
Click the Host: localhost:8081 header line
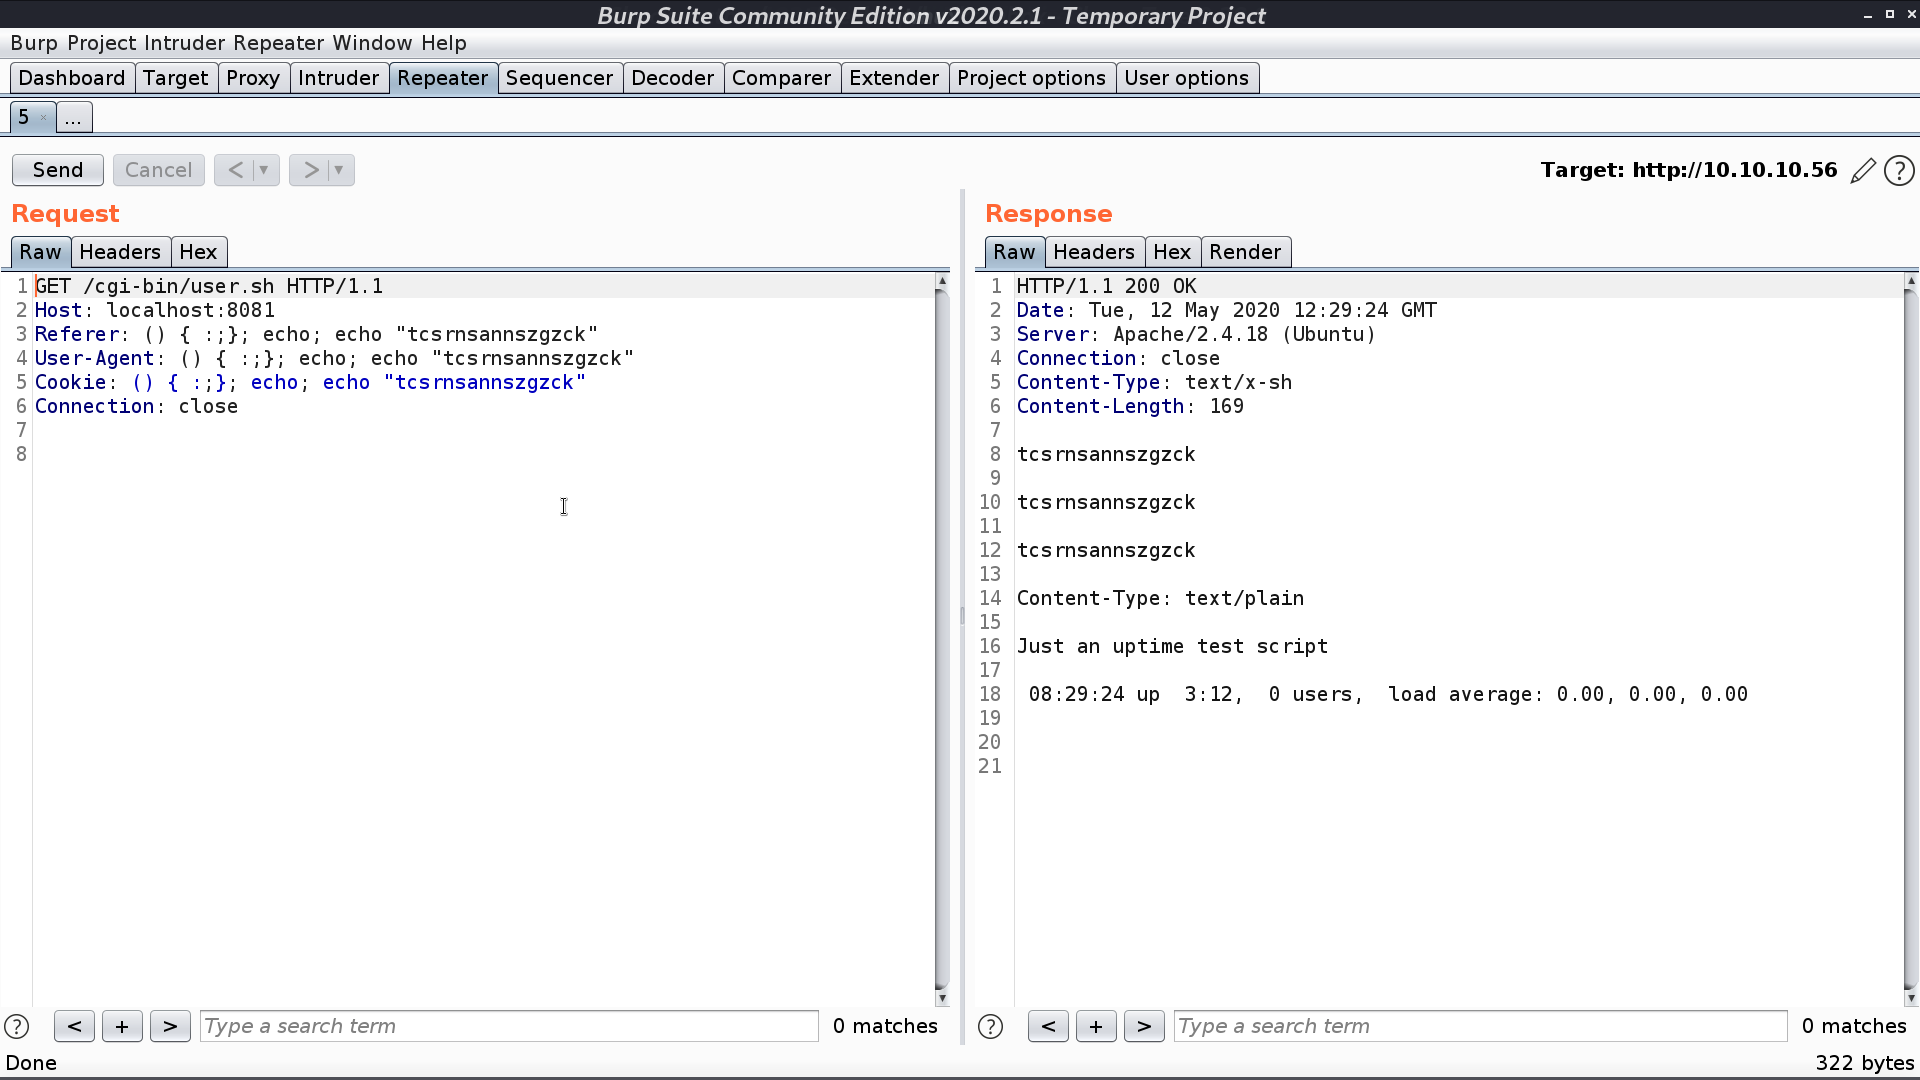(155, 310)
